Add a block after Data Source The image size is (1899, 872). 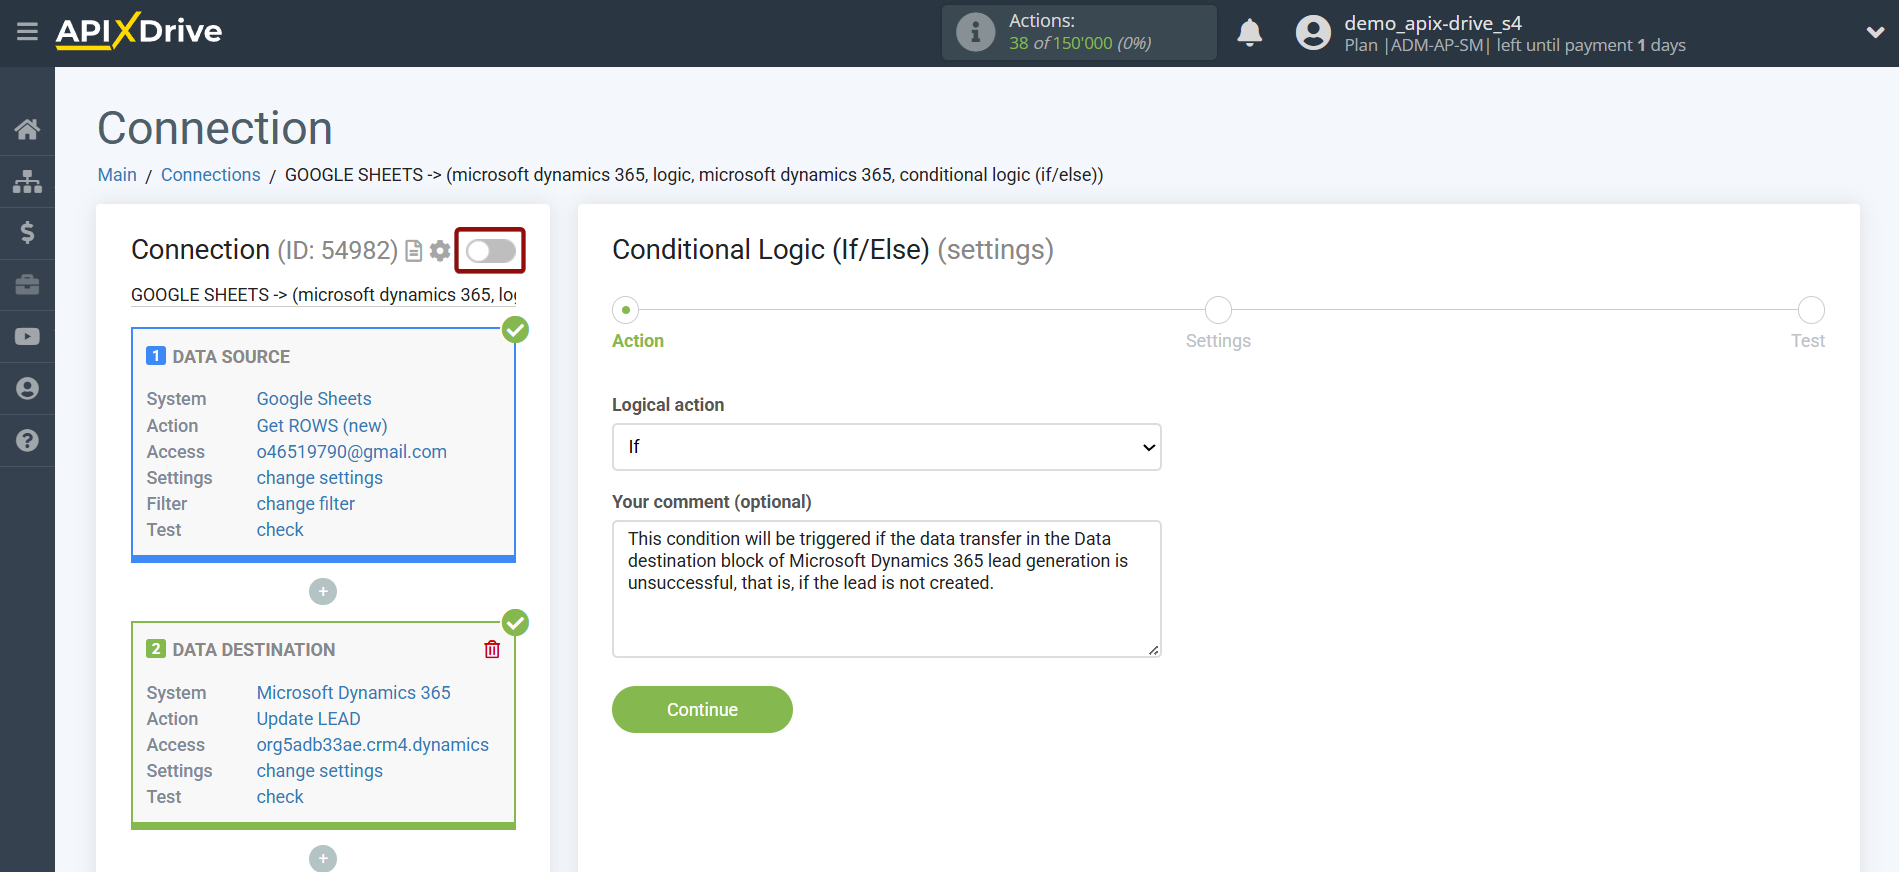click(x=323, y=592)
